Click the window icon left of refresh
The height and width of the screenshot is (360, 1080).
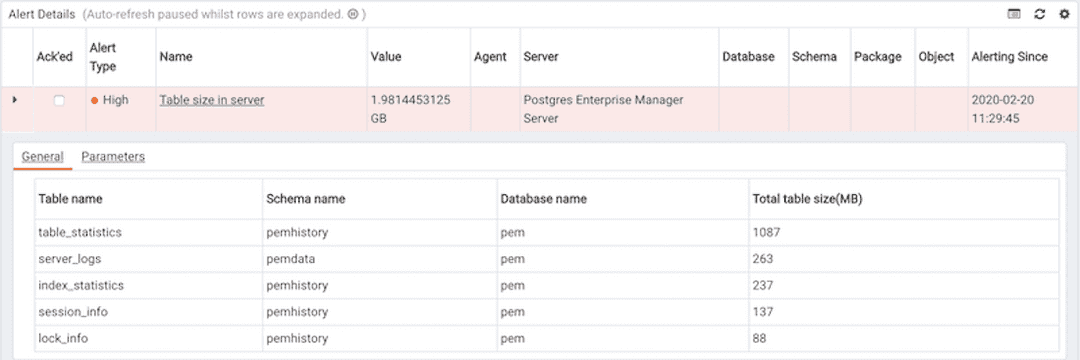[1015, 14]
